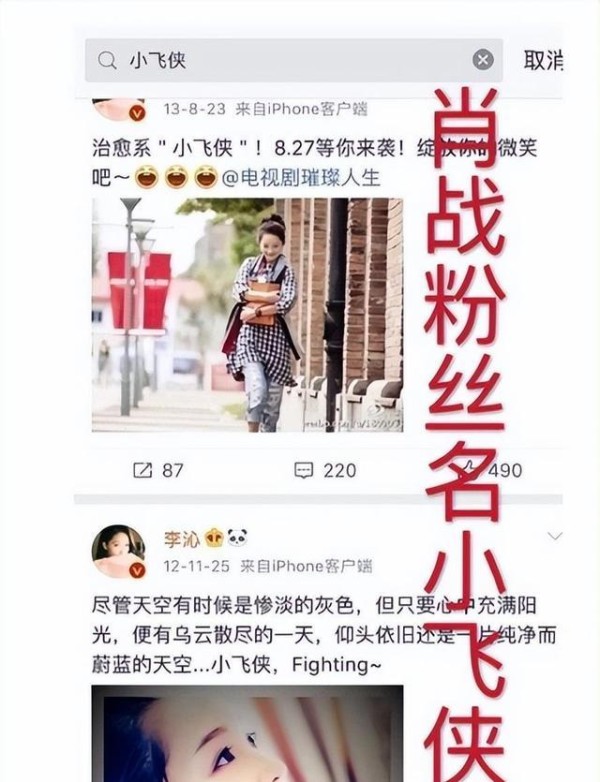Tap the crown membership badge beside 李沁
The height and width of the screenshot is (782, 600).
click(213, 537)
